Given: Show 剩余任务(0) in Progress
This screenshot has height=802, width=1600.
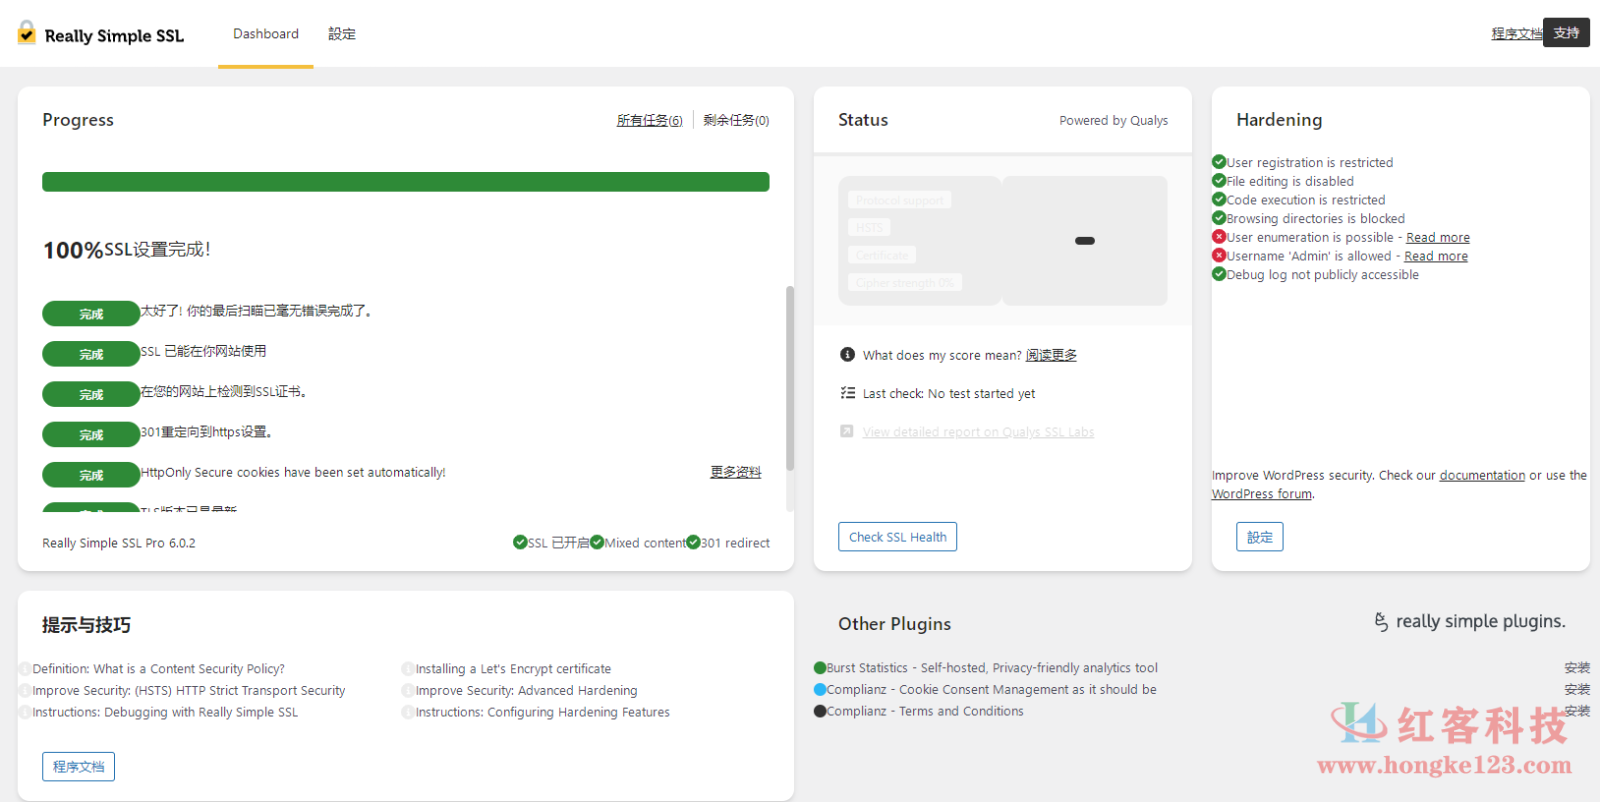Looking at the screenshot, I should (736, 120).
